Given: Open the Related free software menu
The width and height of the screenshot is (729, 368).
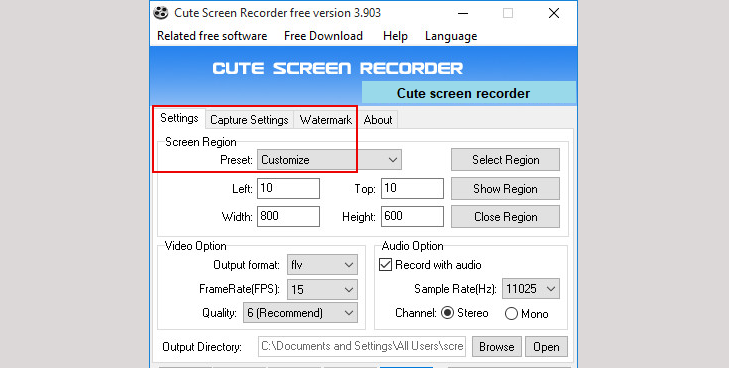Looking at the screenshot, I should click(212, 36).
